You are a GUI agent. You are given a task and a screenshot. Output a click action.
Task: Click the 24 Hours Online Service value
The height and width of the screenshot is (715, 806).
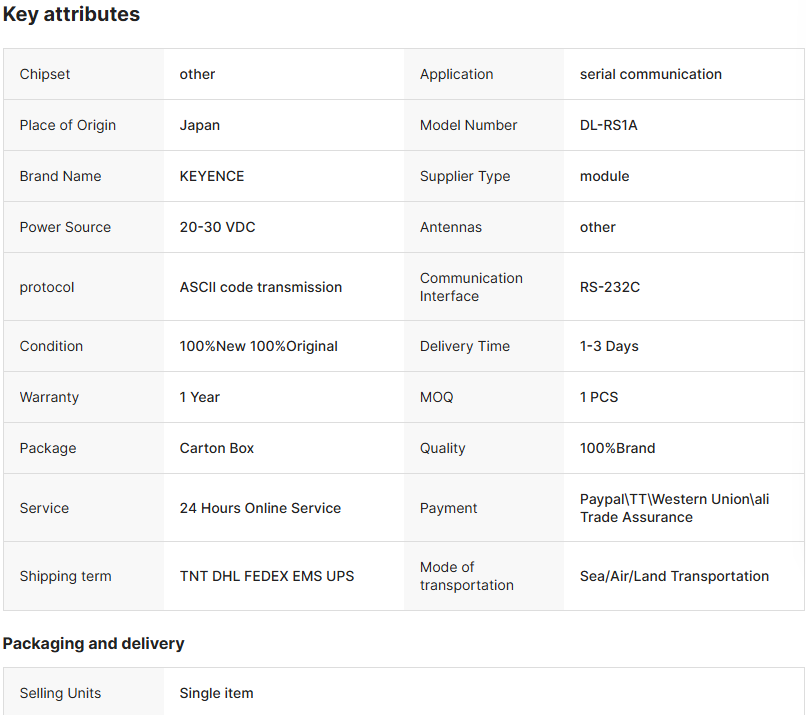(x=260, y=508)
